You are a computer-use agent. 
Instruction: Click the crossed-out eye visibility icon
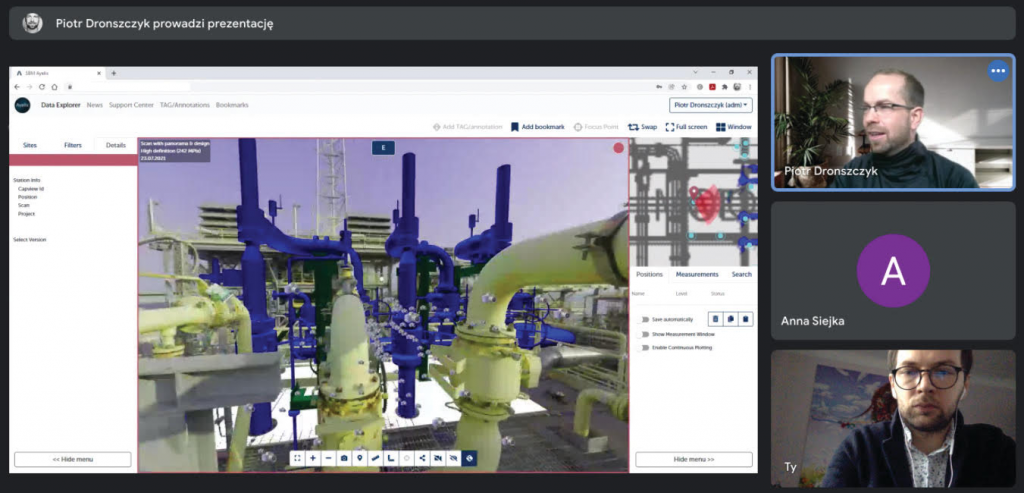click(x=453, y=458)
